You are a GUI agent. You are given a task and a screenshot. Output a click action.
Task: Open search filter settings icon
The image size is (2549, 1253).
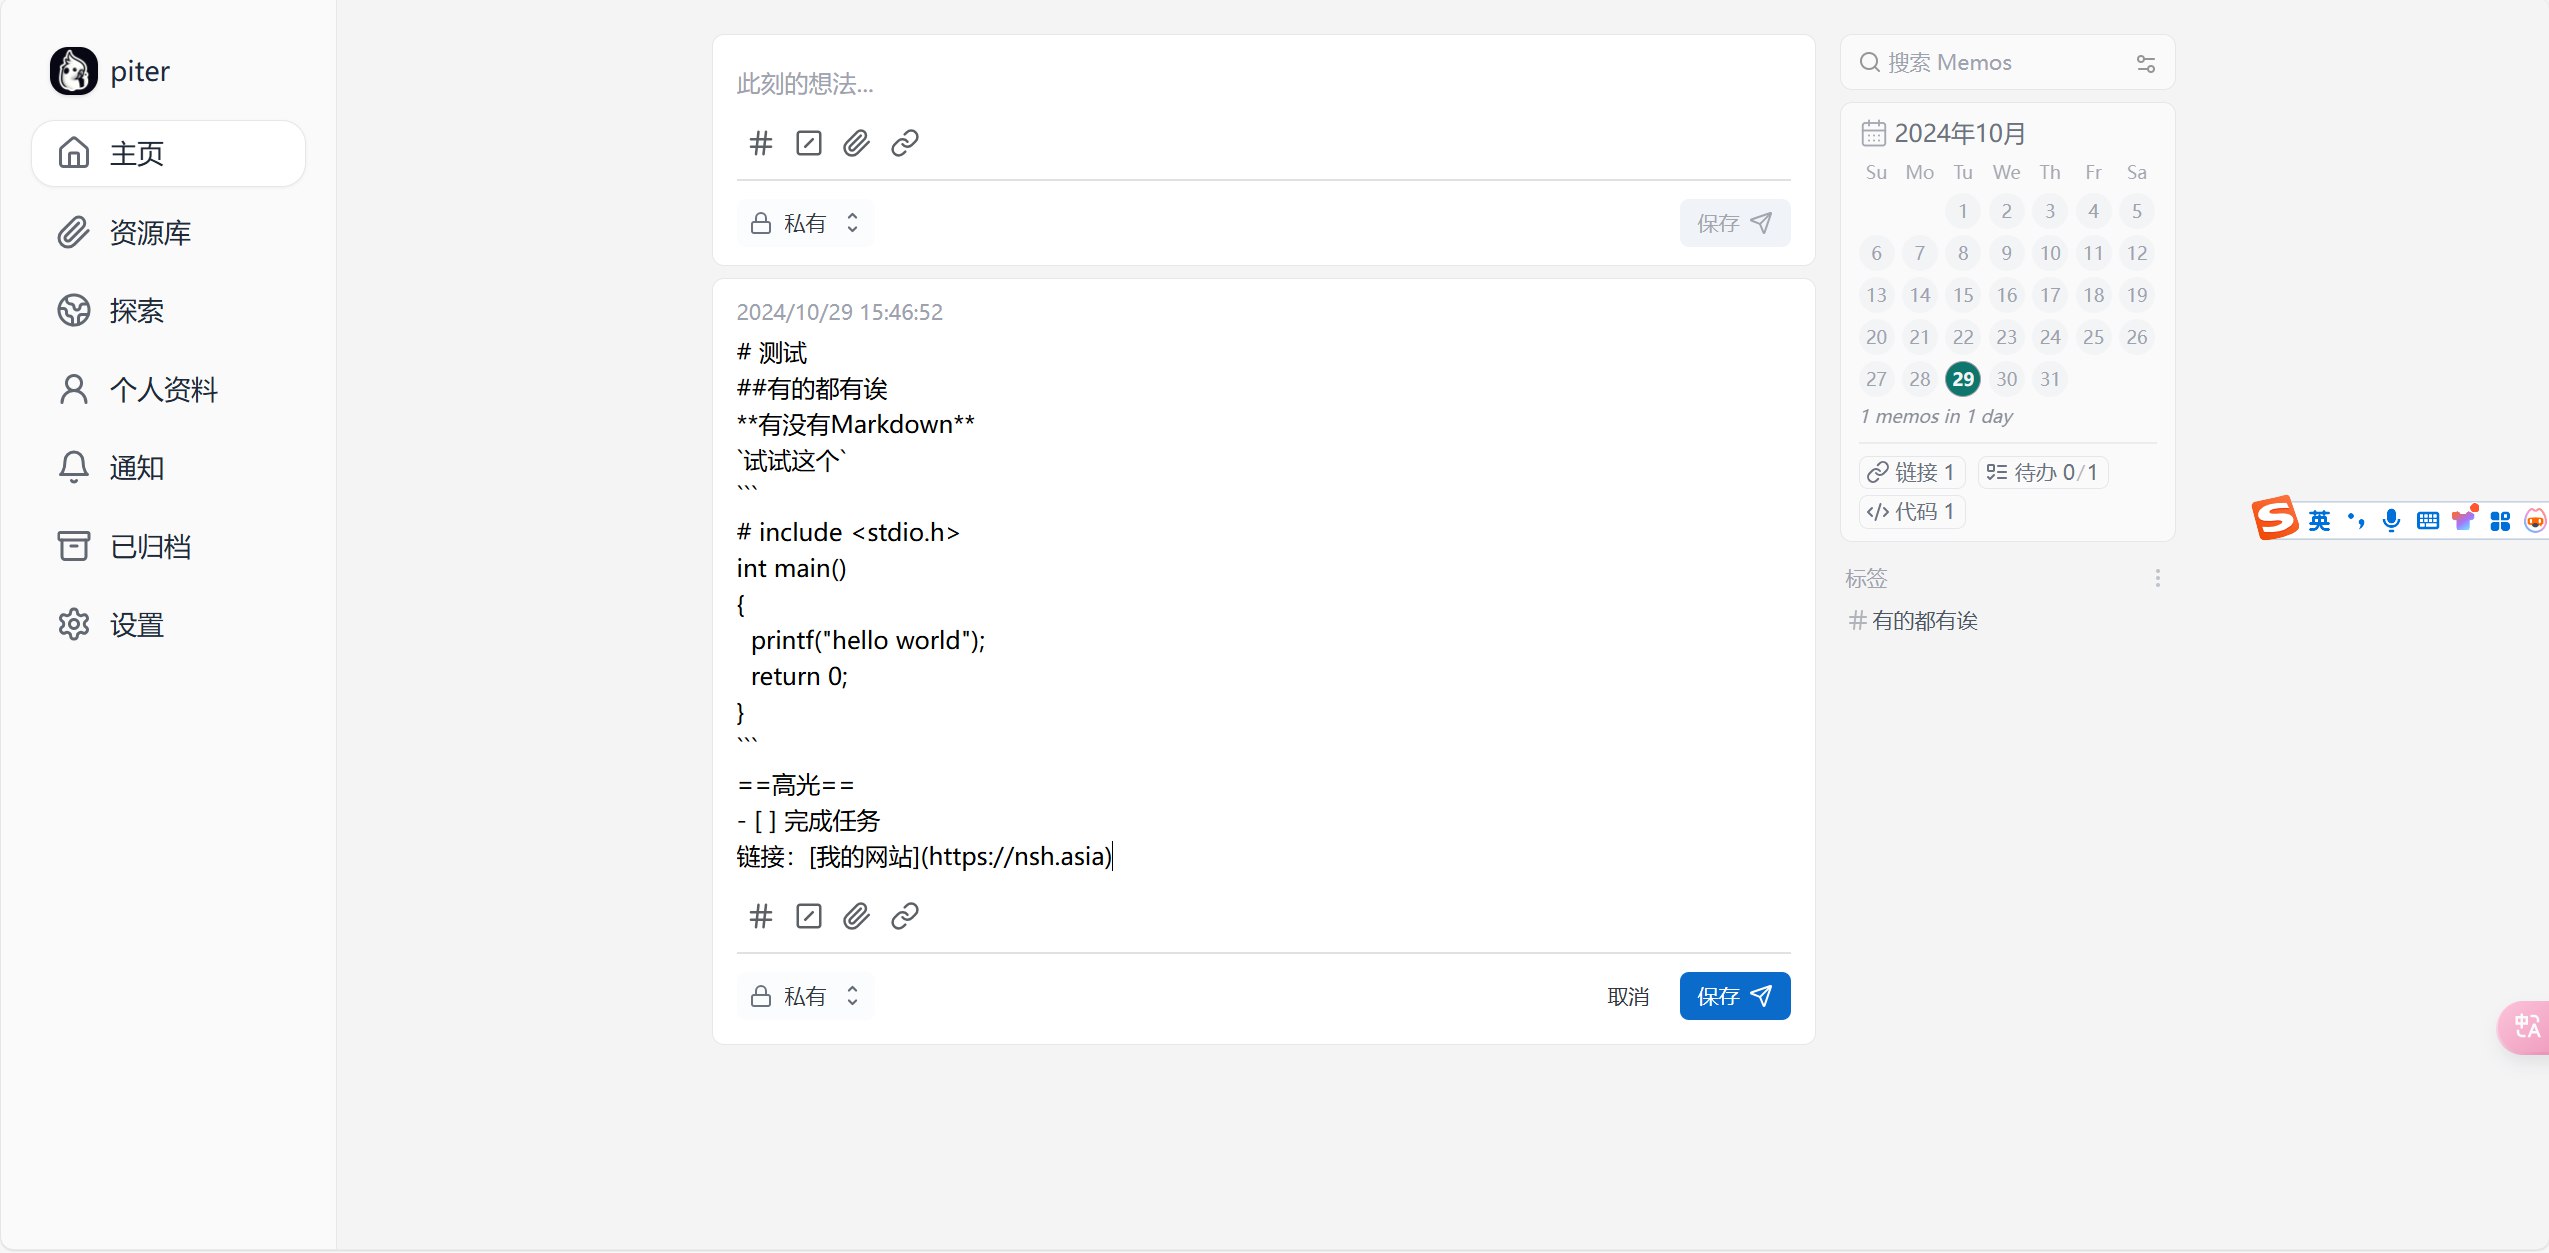pyautogui.click(x=2145, y=63)
